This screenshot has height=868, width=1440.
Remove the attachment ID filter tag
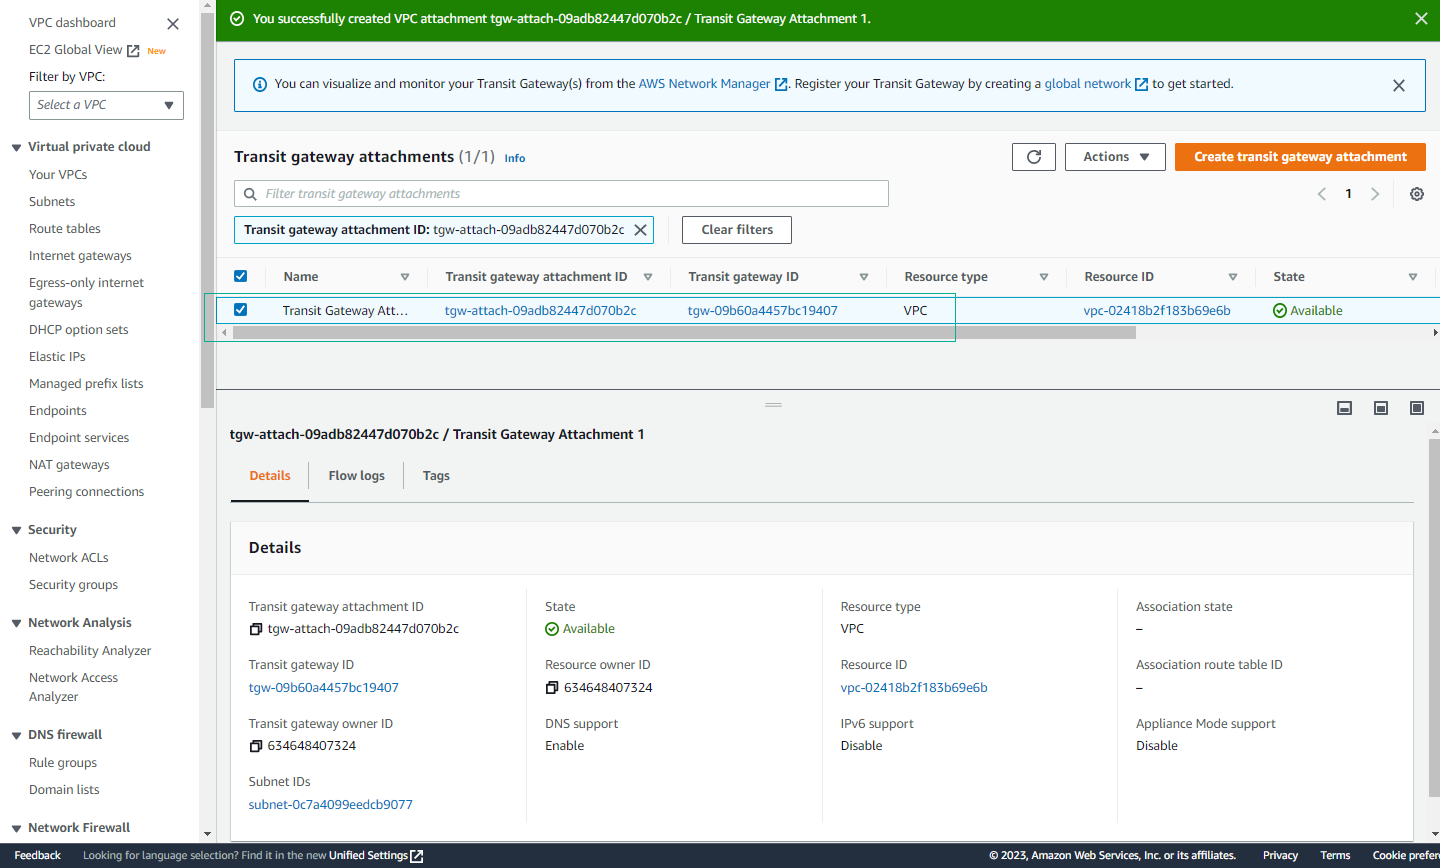[641, 230]
